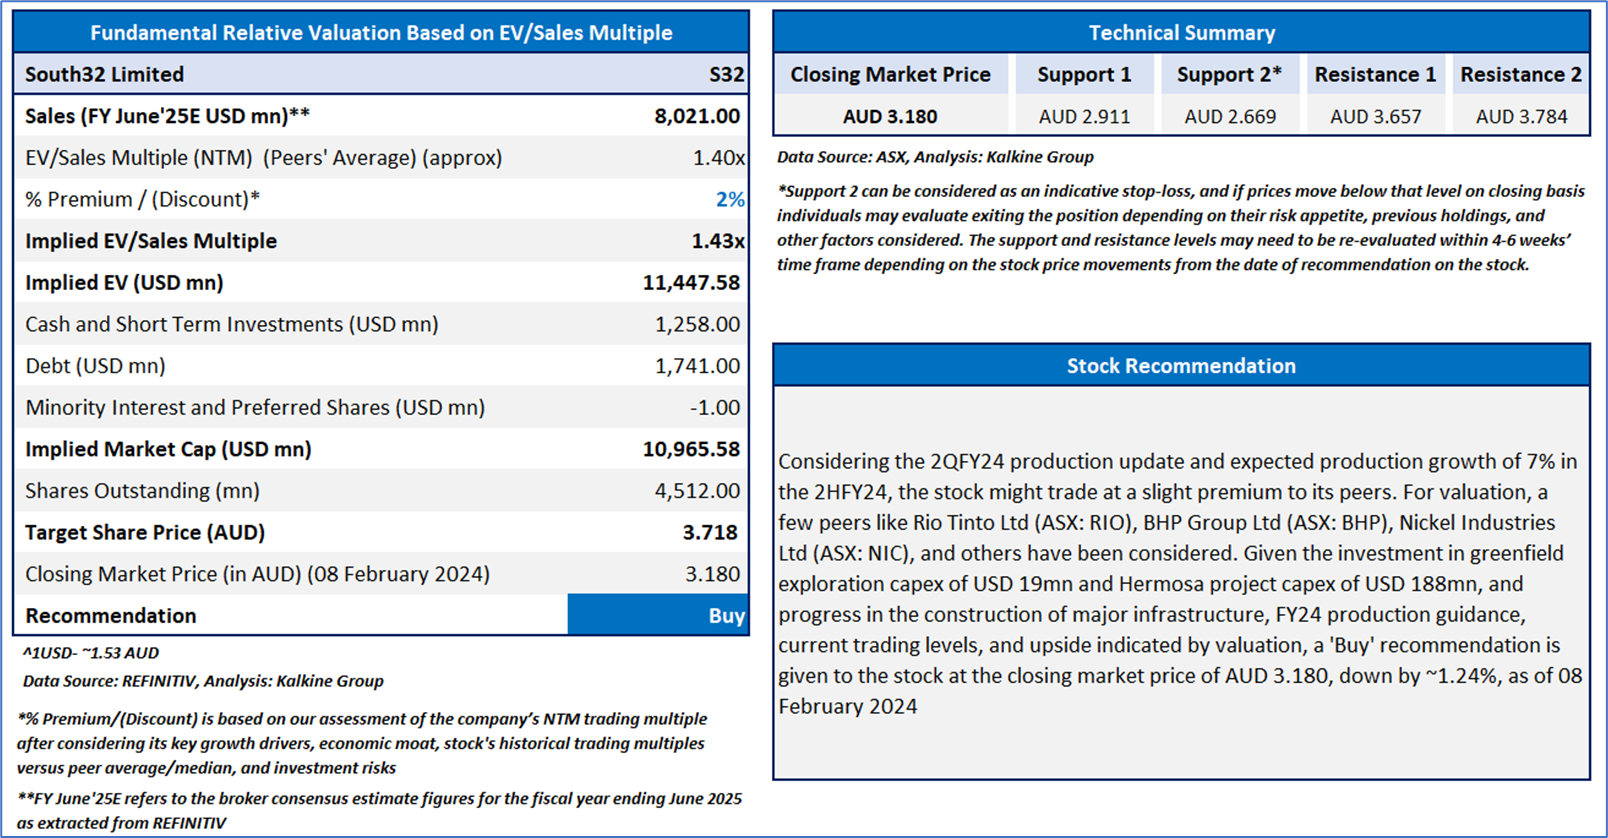Click the 'Technical Summary' header
Viewport: 1608px width, 838px height.
tap(1181, 32)
